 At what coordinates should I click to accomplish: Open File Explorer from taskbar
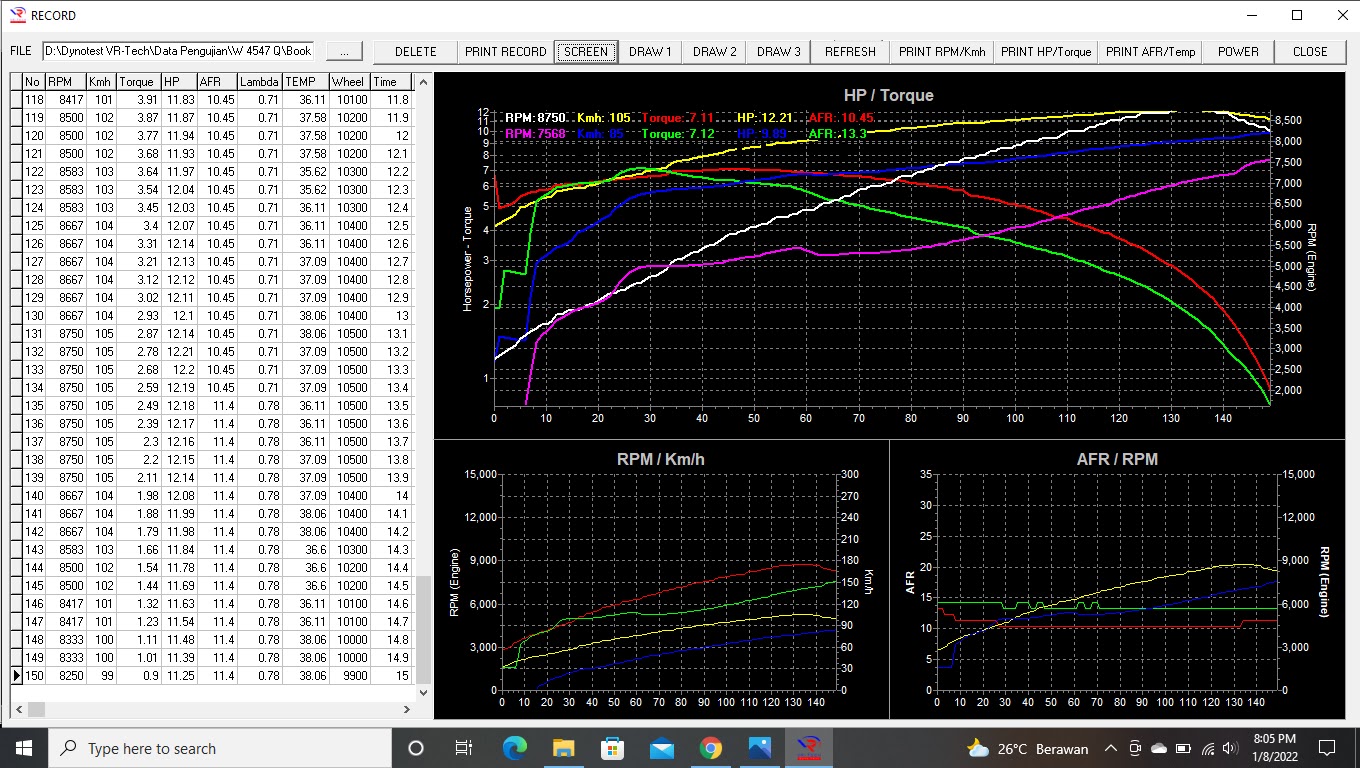point(563,748)
